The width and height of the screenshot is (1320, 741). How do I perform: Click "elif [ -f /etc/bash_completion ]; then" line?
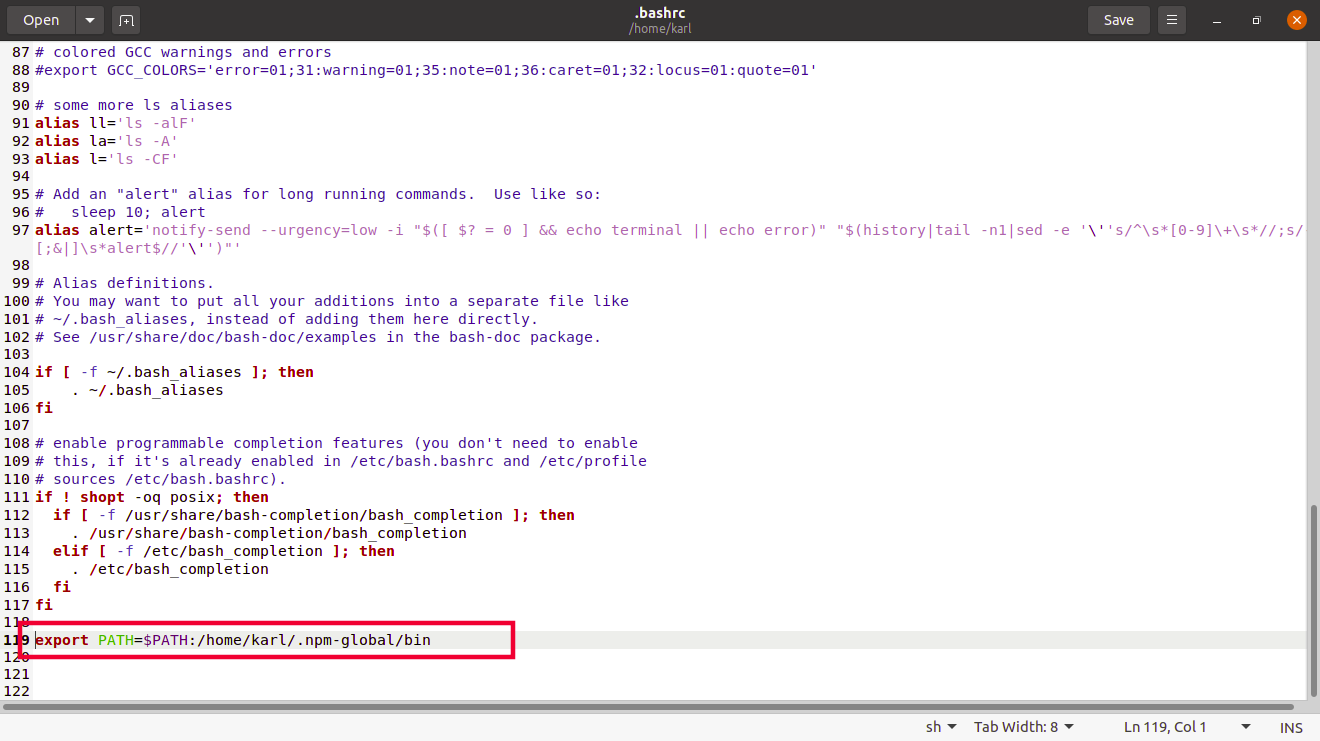[x=224, y=551]
